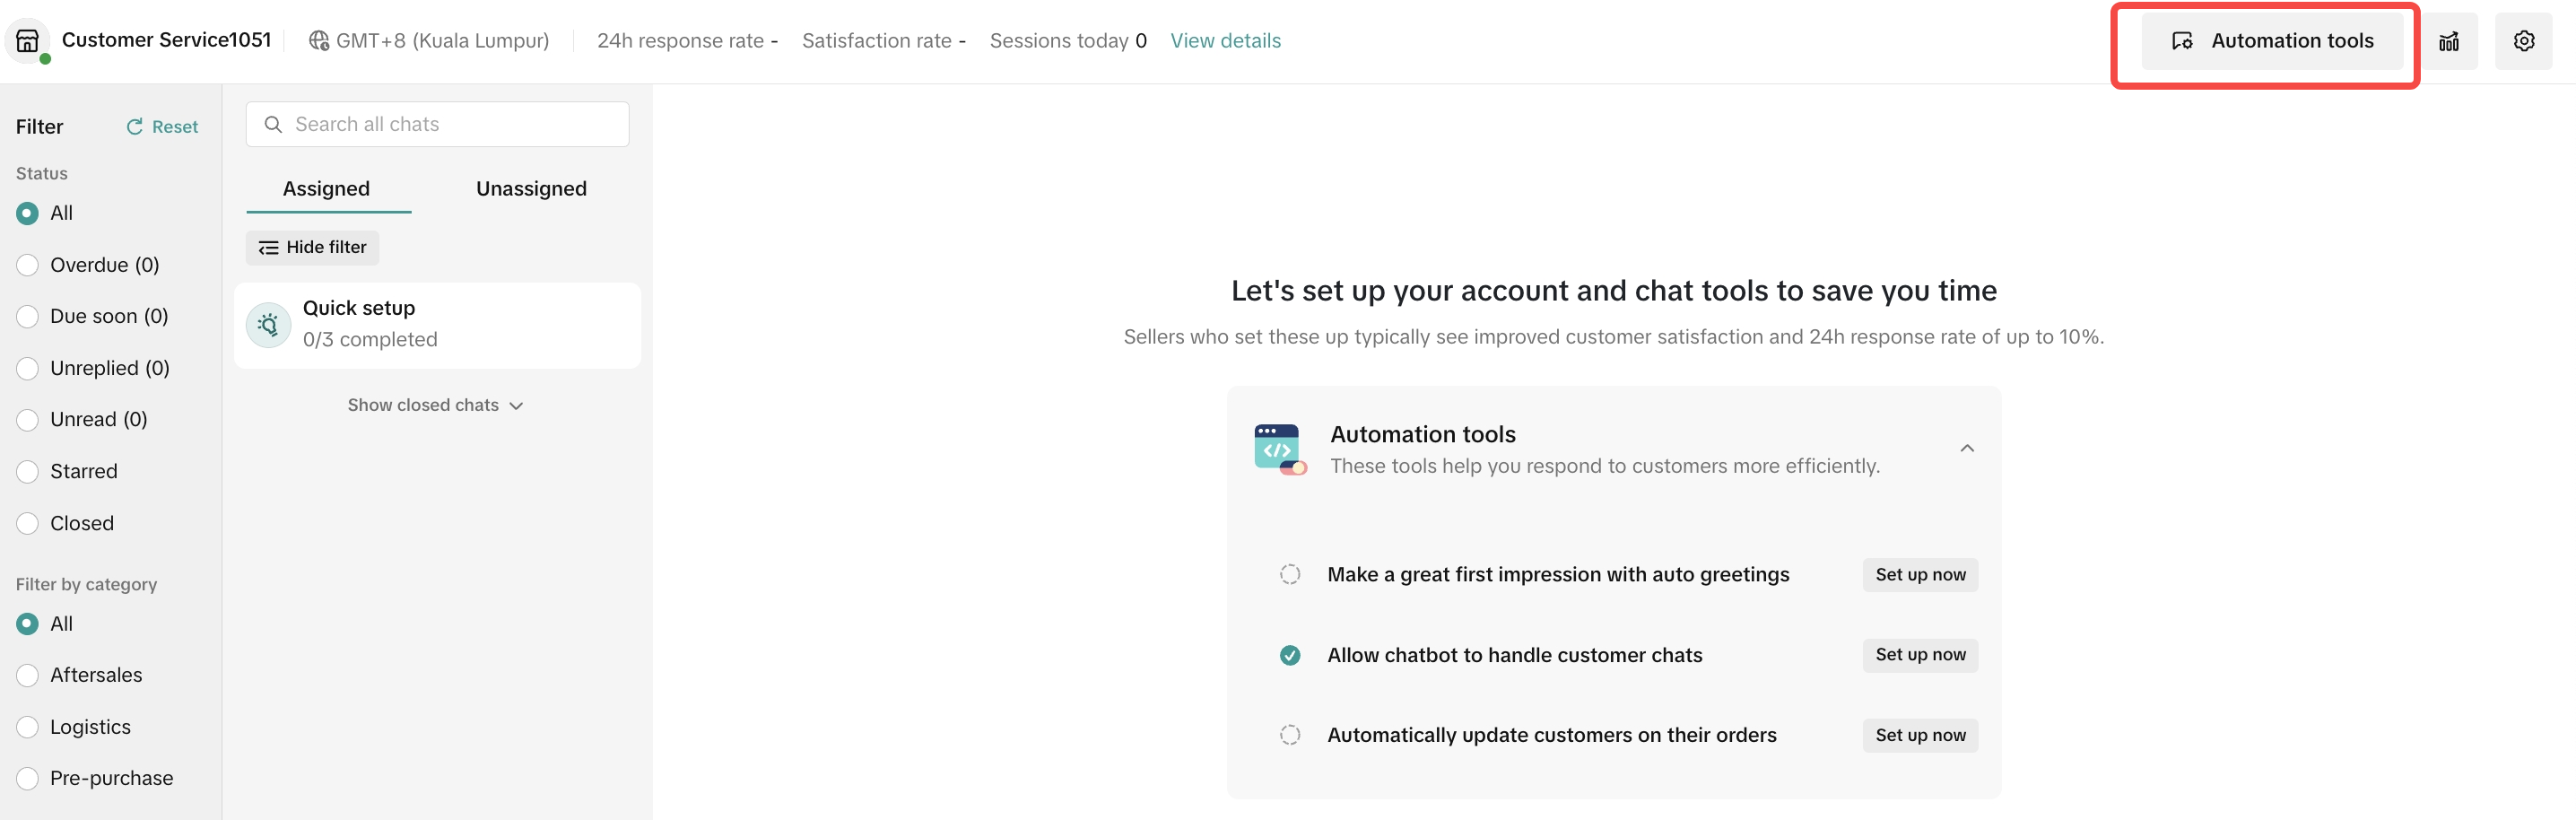Open the performance chart icon

(2448, 41)
